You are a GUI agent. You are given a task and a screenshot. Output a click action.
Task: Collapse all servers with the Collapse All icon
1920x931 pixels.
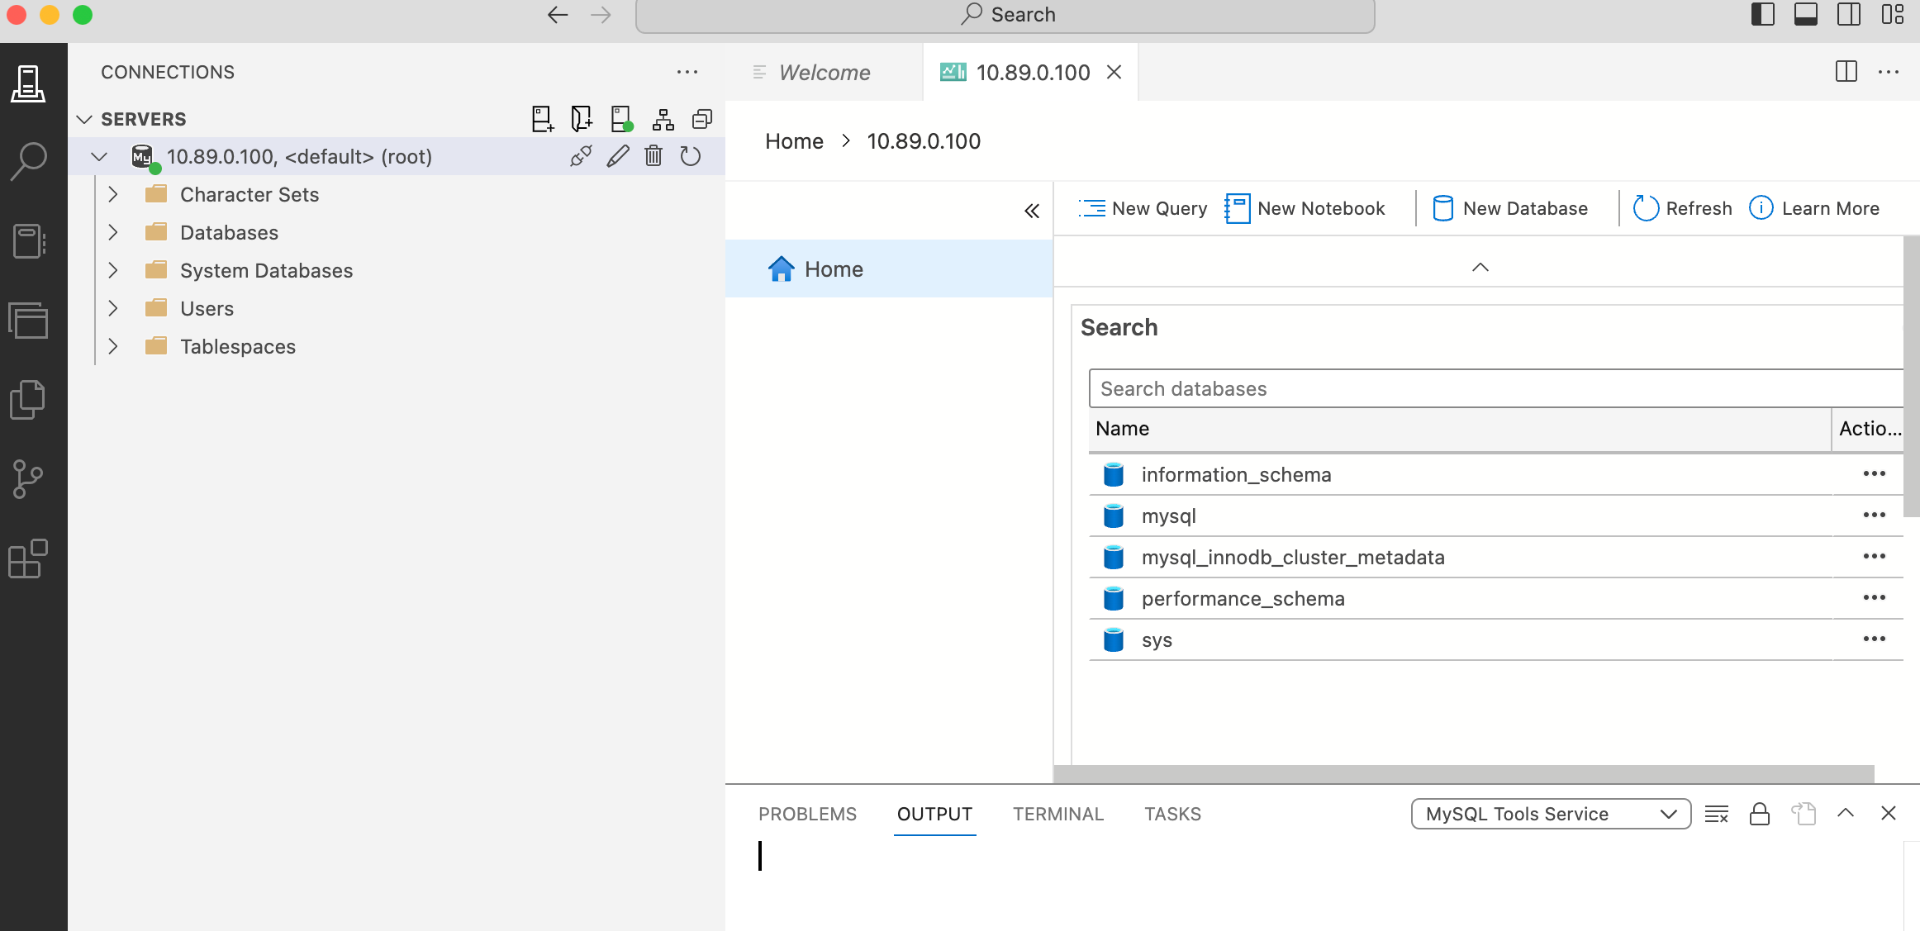(703, 119)
